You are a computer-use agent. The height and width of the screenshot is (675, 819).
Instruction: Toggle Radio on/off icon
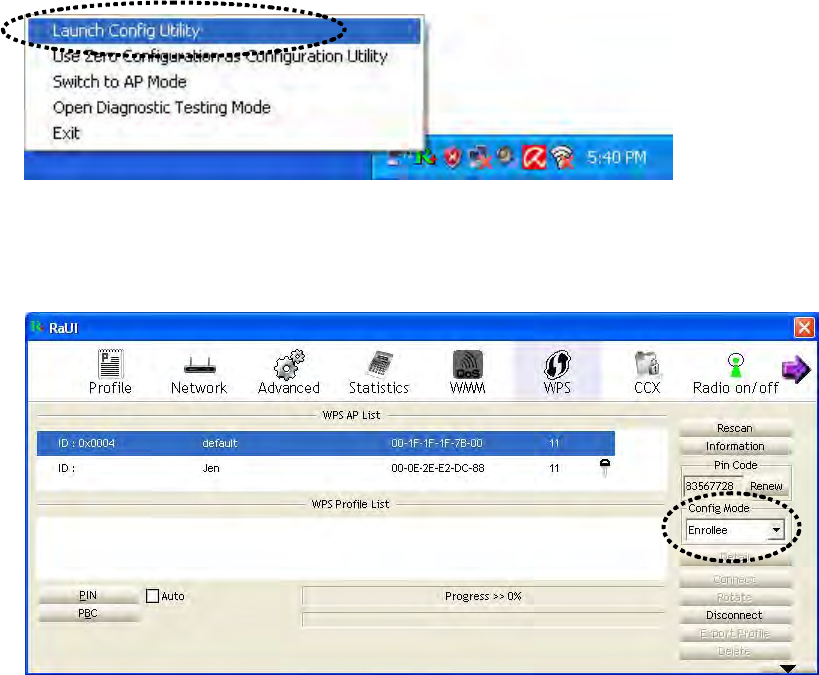pos(735,365)
